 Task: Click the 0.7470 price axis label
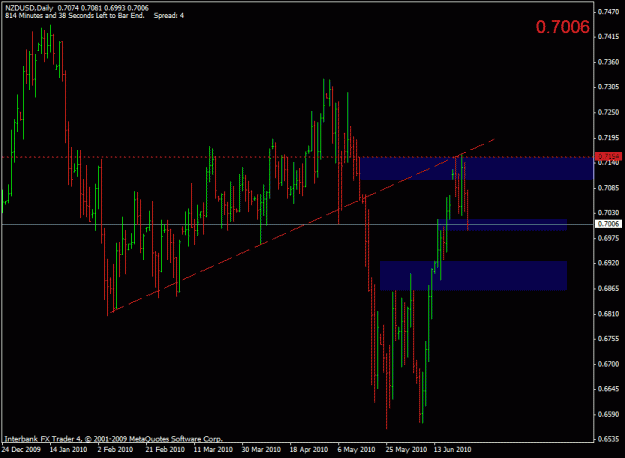point(608,12)
